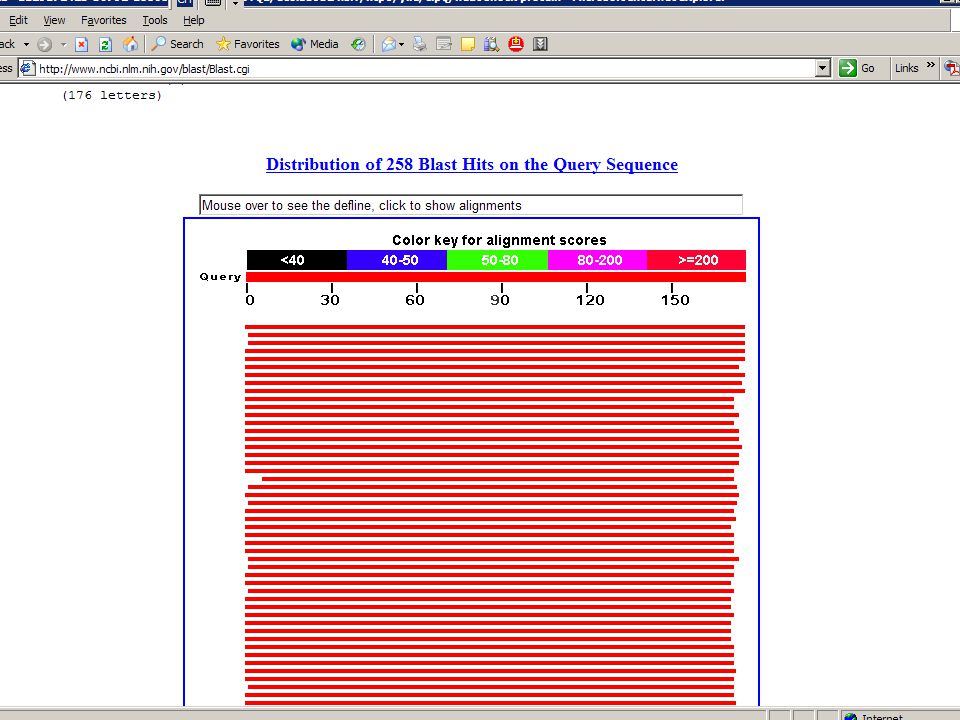Click the yellow note toolbar icon
The width and height of the screenshot is (960, 720).
click(468, 44)
